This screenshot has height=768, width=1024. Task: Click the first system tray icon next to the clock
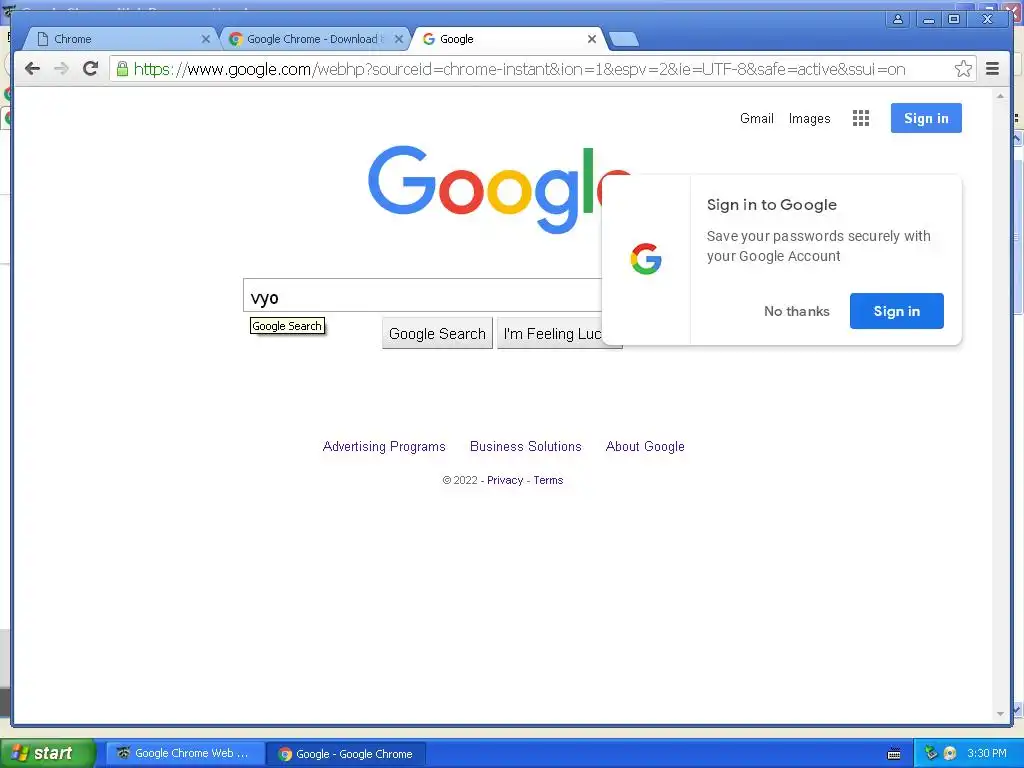931,753
